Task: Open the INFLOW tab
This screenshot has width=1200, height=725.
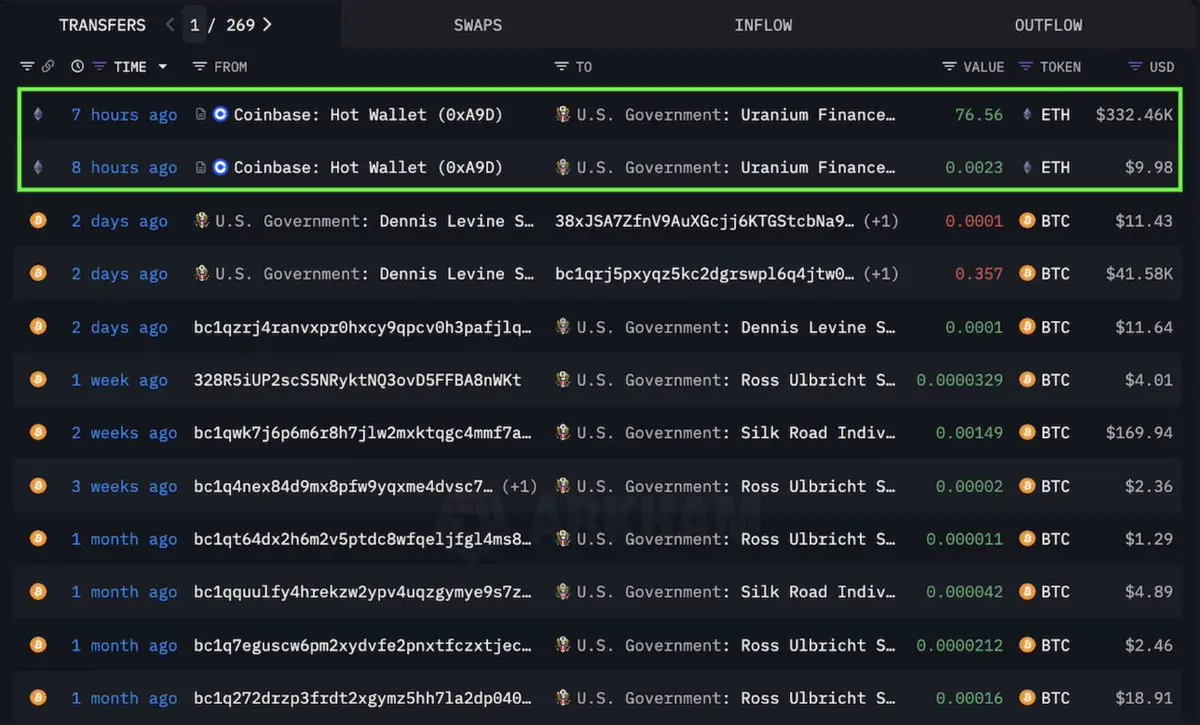Action: pos(763,24)
